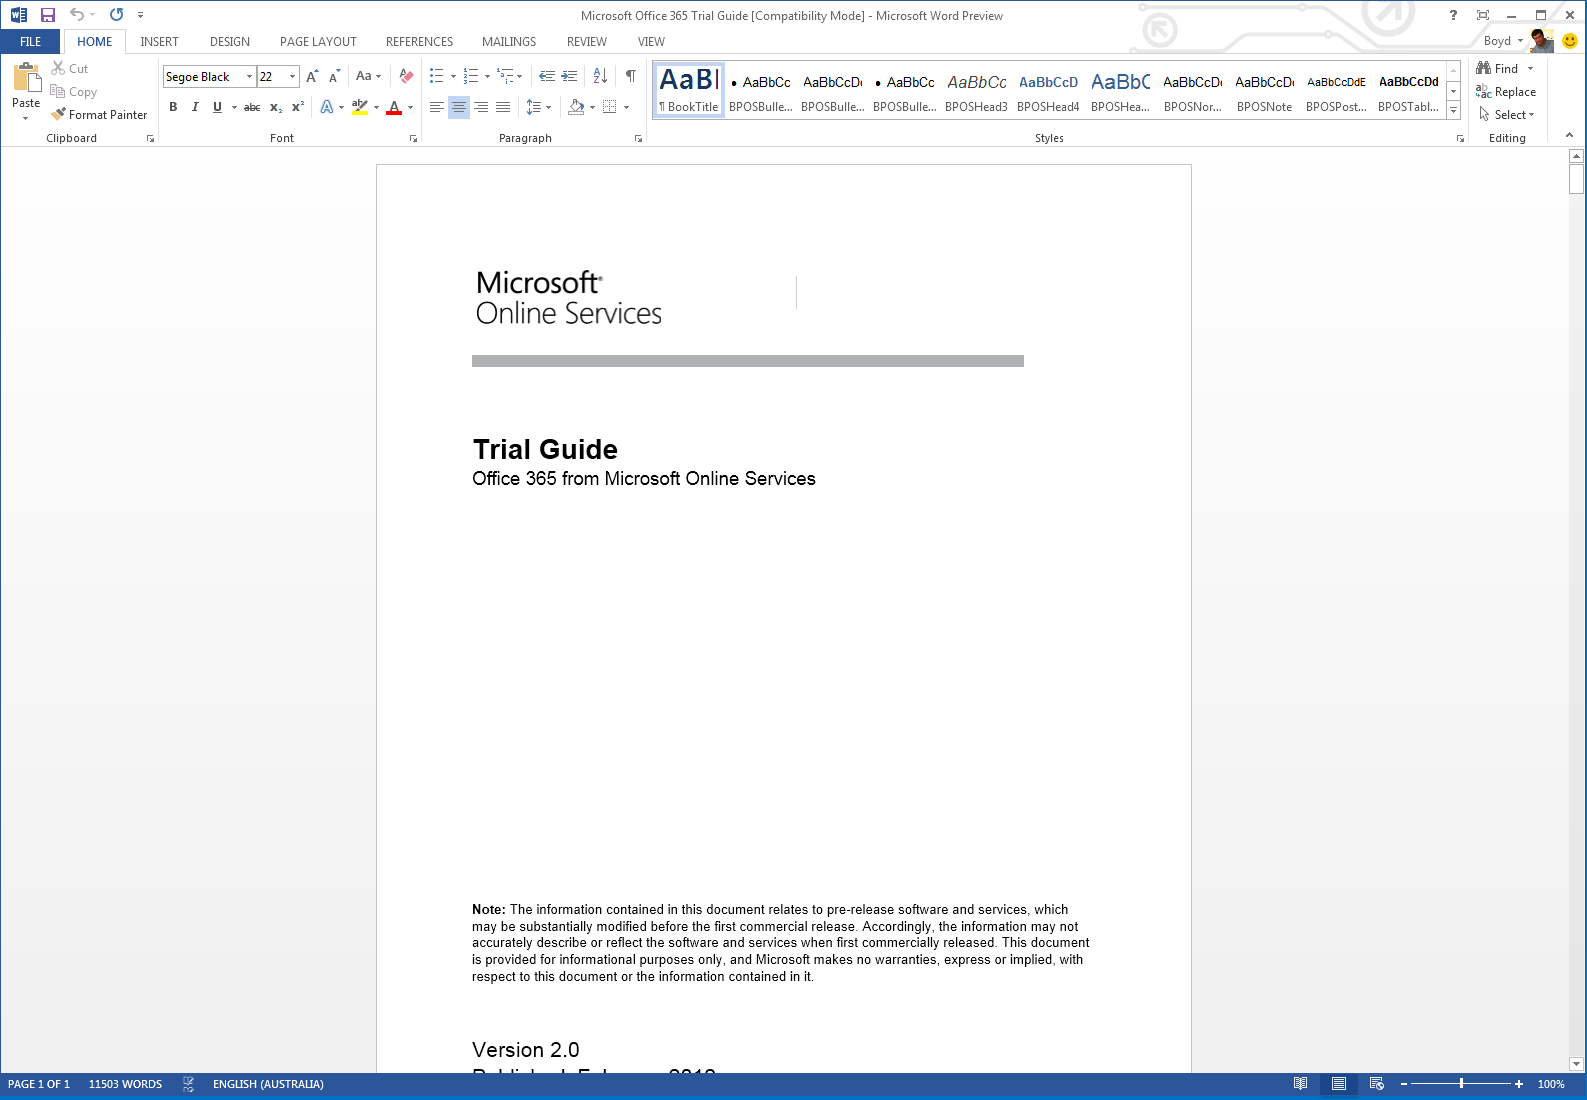Expand the Styles gallery More arrow
This screenshot has width=1587, height=1100.
tap(1454, 112)
